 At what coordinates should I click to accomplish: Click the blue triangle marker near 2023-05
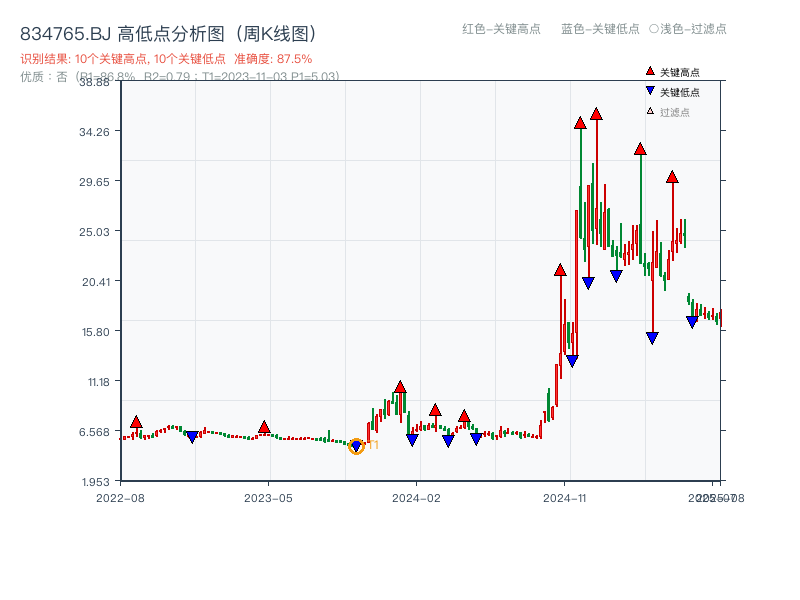[193, 437]
